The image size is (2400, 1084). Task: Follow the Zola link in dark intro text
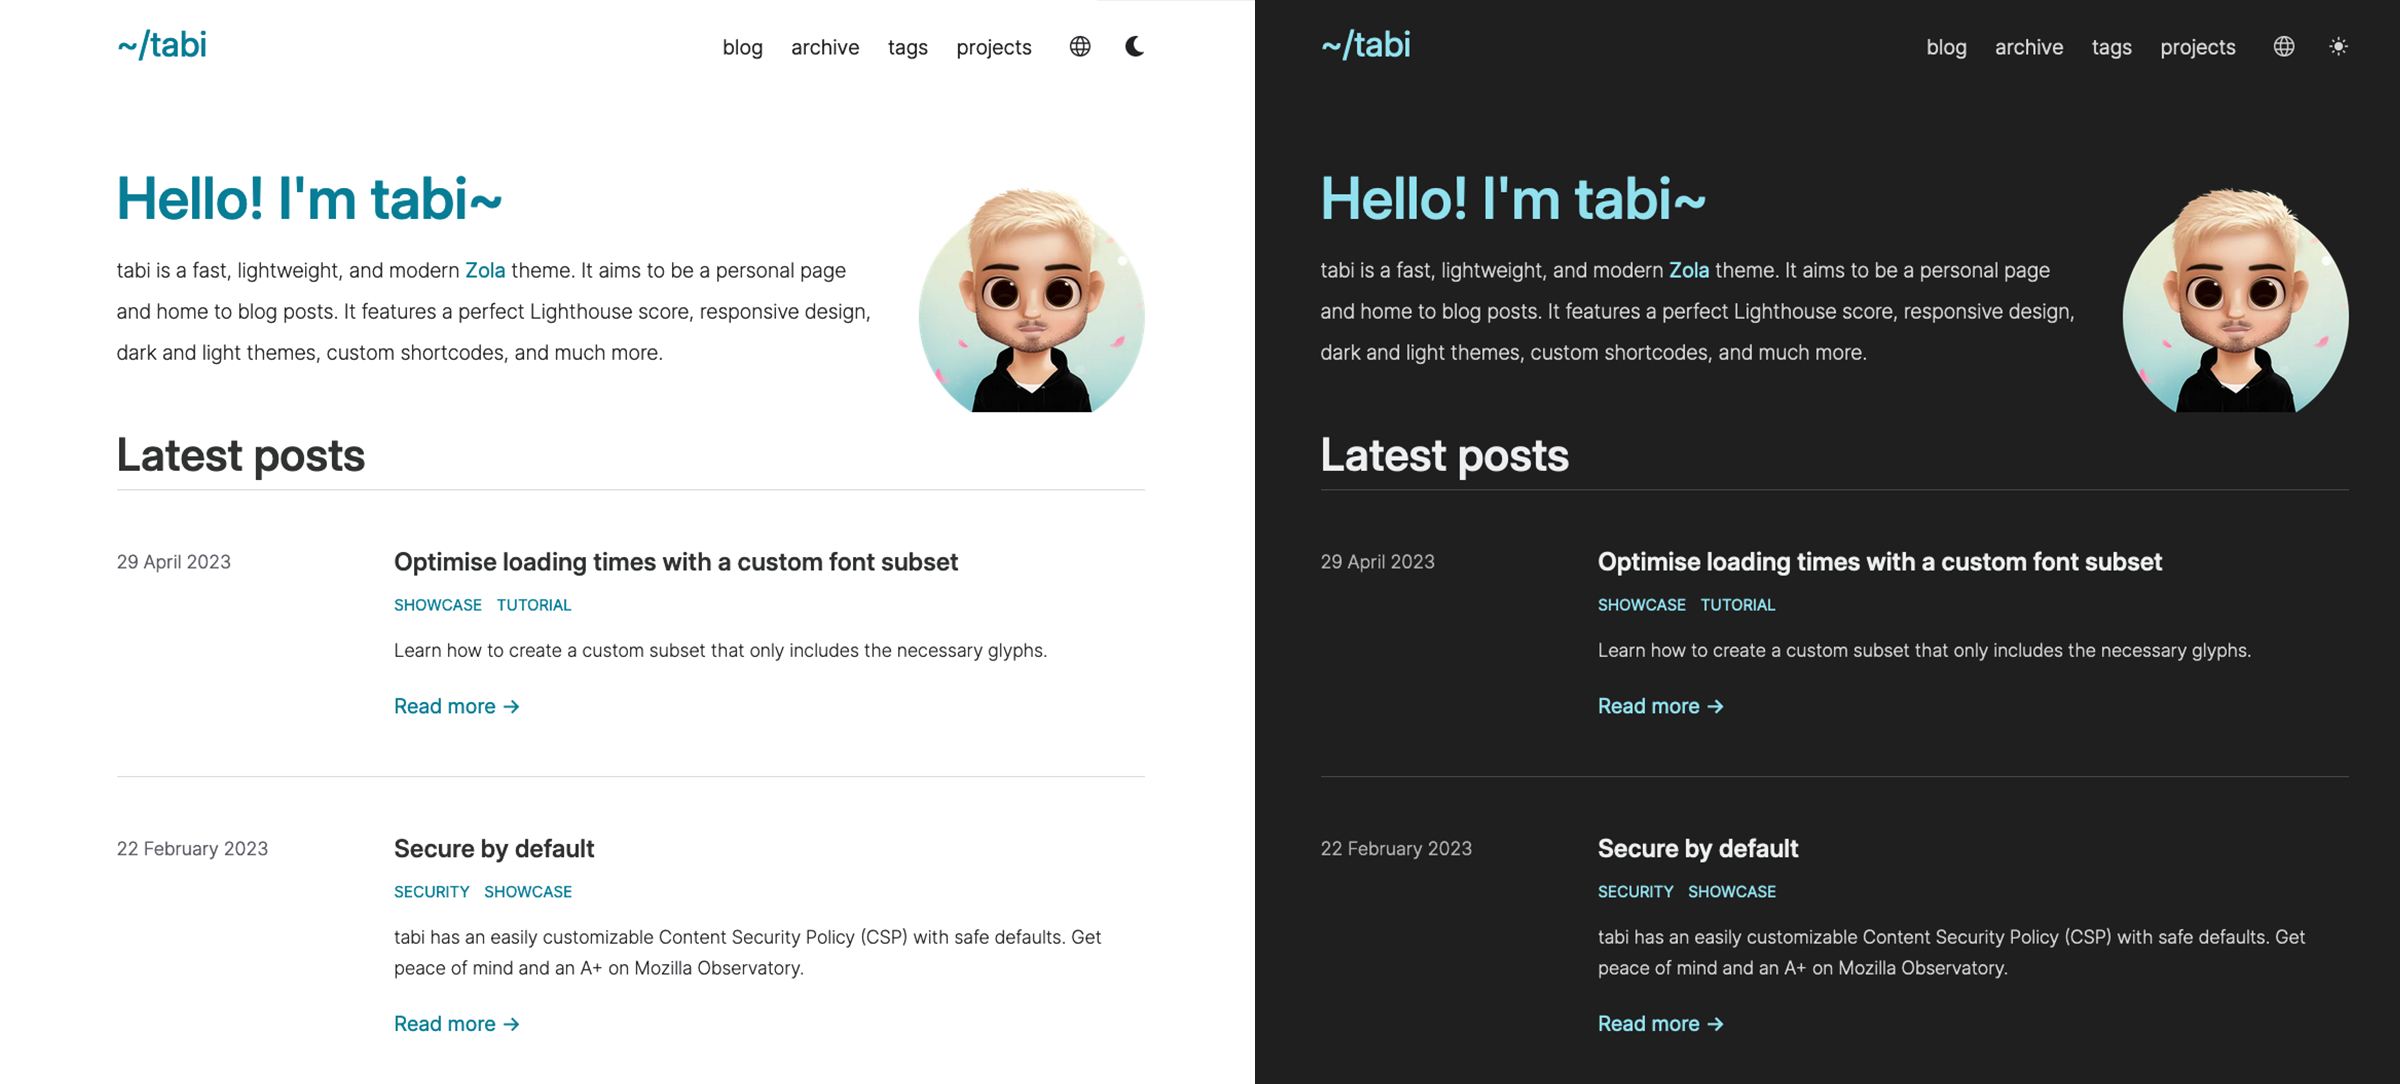point(1689,270)
